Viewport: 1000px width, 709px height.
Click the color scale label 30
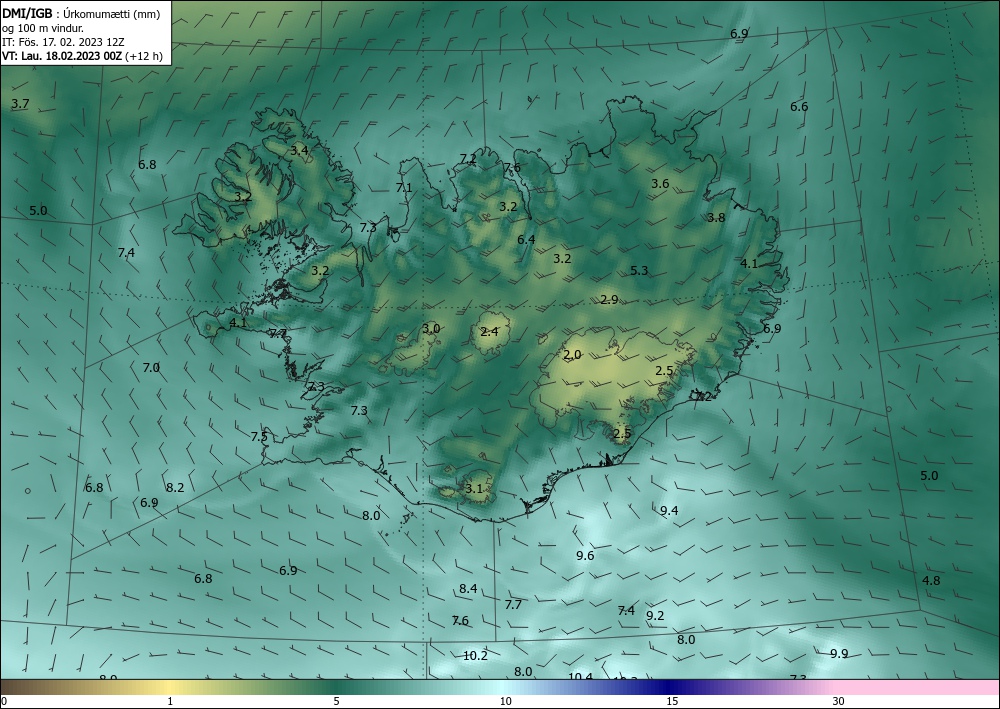[839, 701]
